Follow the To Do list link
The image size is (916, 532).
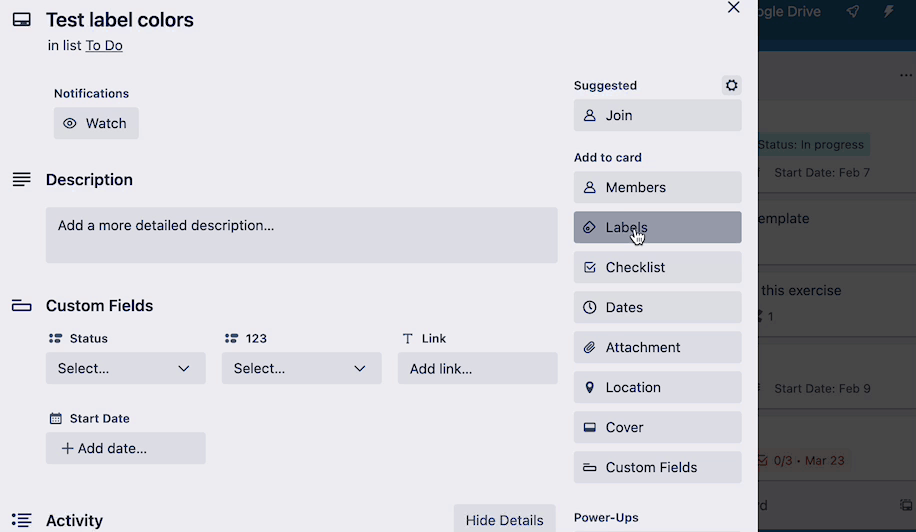[104, 46]
